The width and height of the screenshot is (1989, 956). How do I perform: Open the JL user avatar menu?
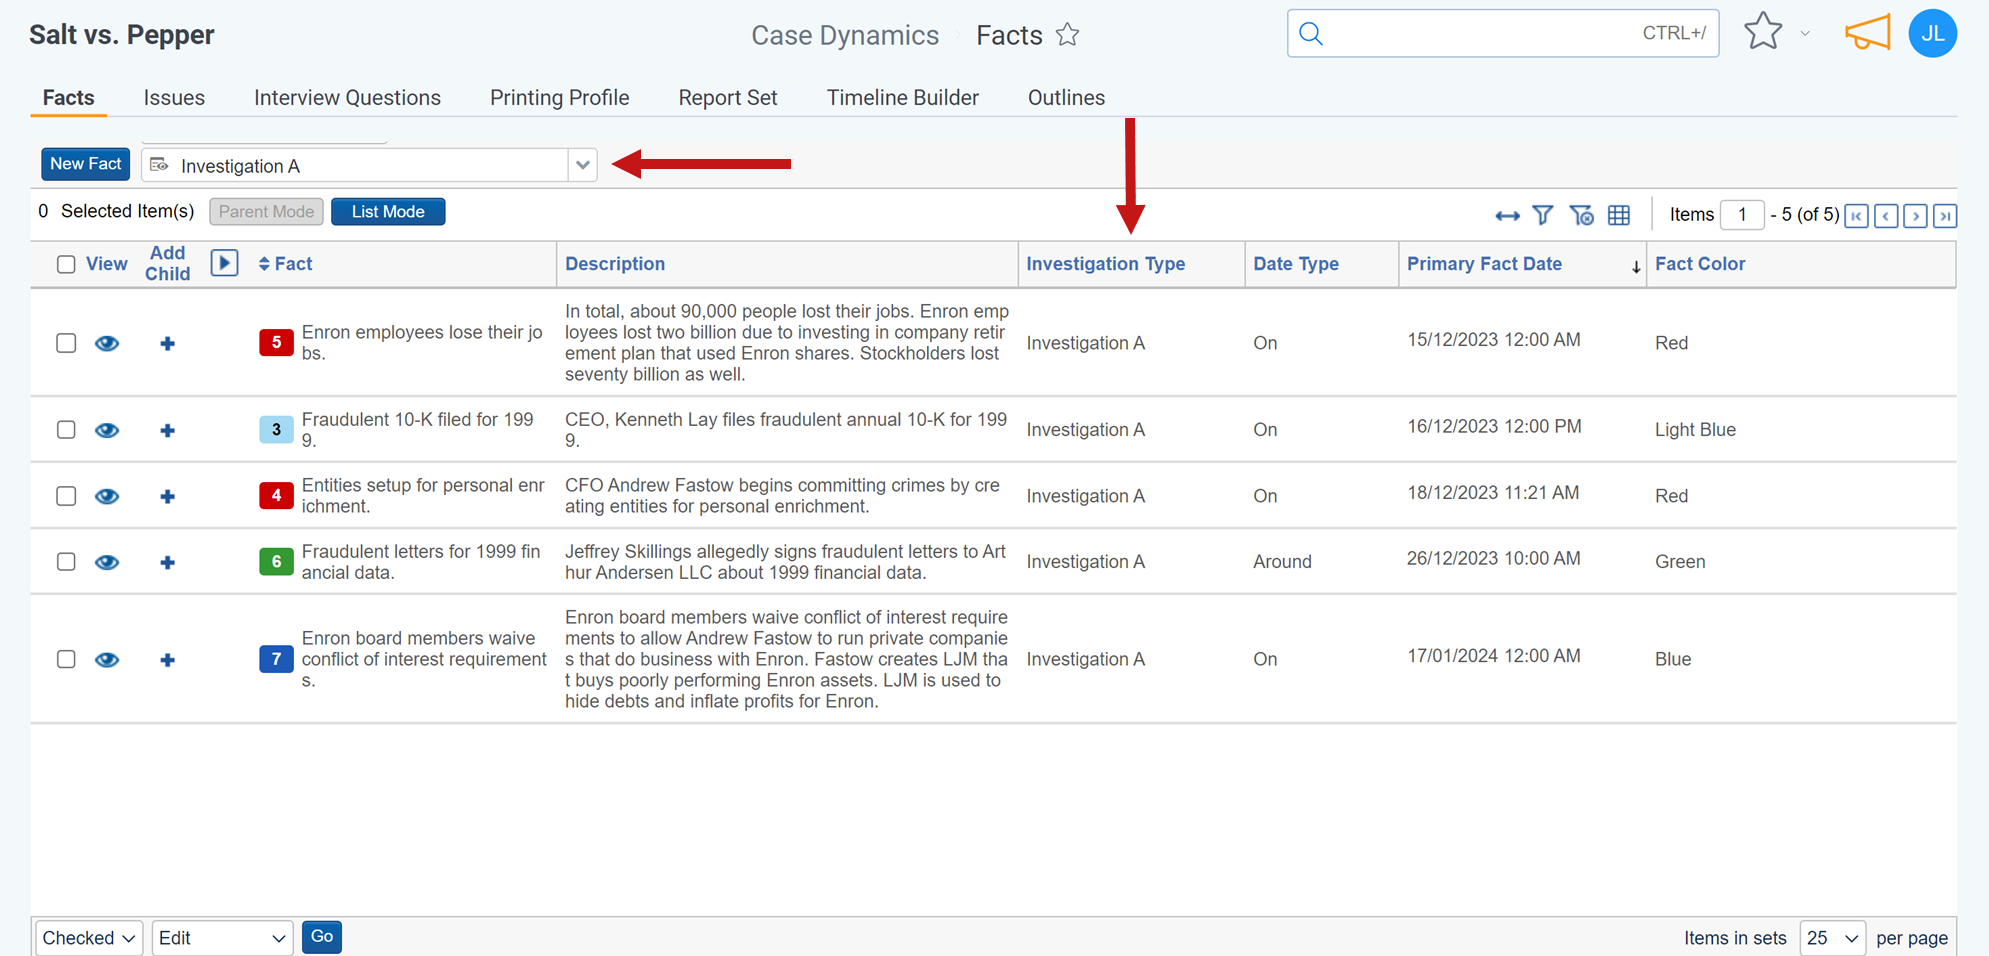1932,34
